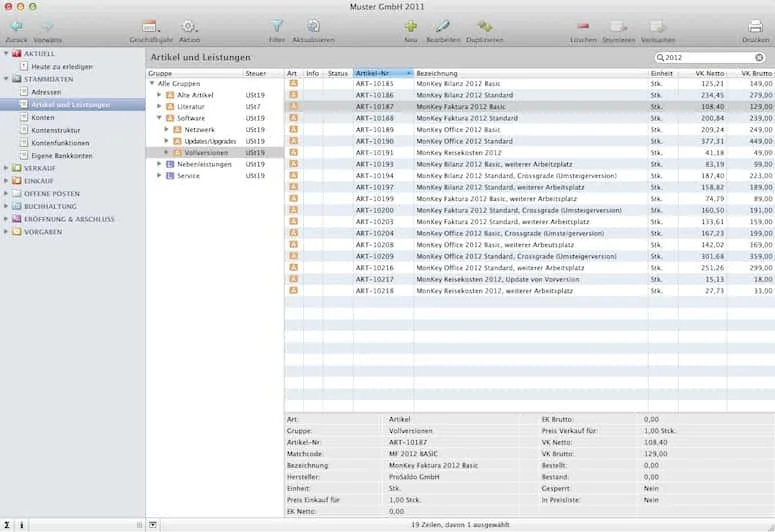Click the Matchcode value MF 2012 BASIC
775x532 pixels.
[x=413, y=454]
